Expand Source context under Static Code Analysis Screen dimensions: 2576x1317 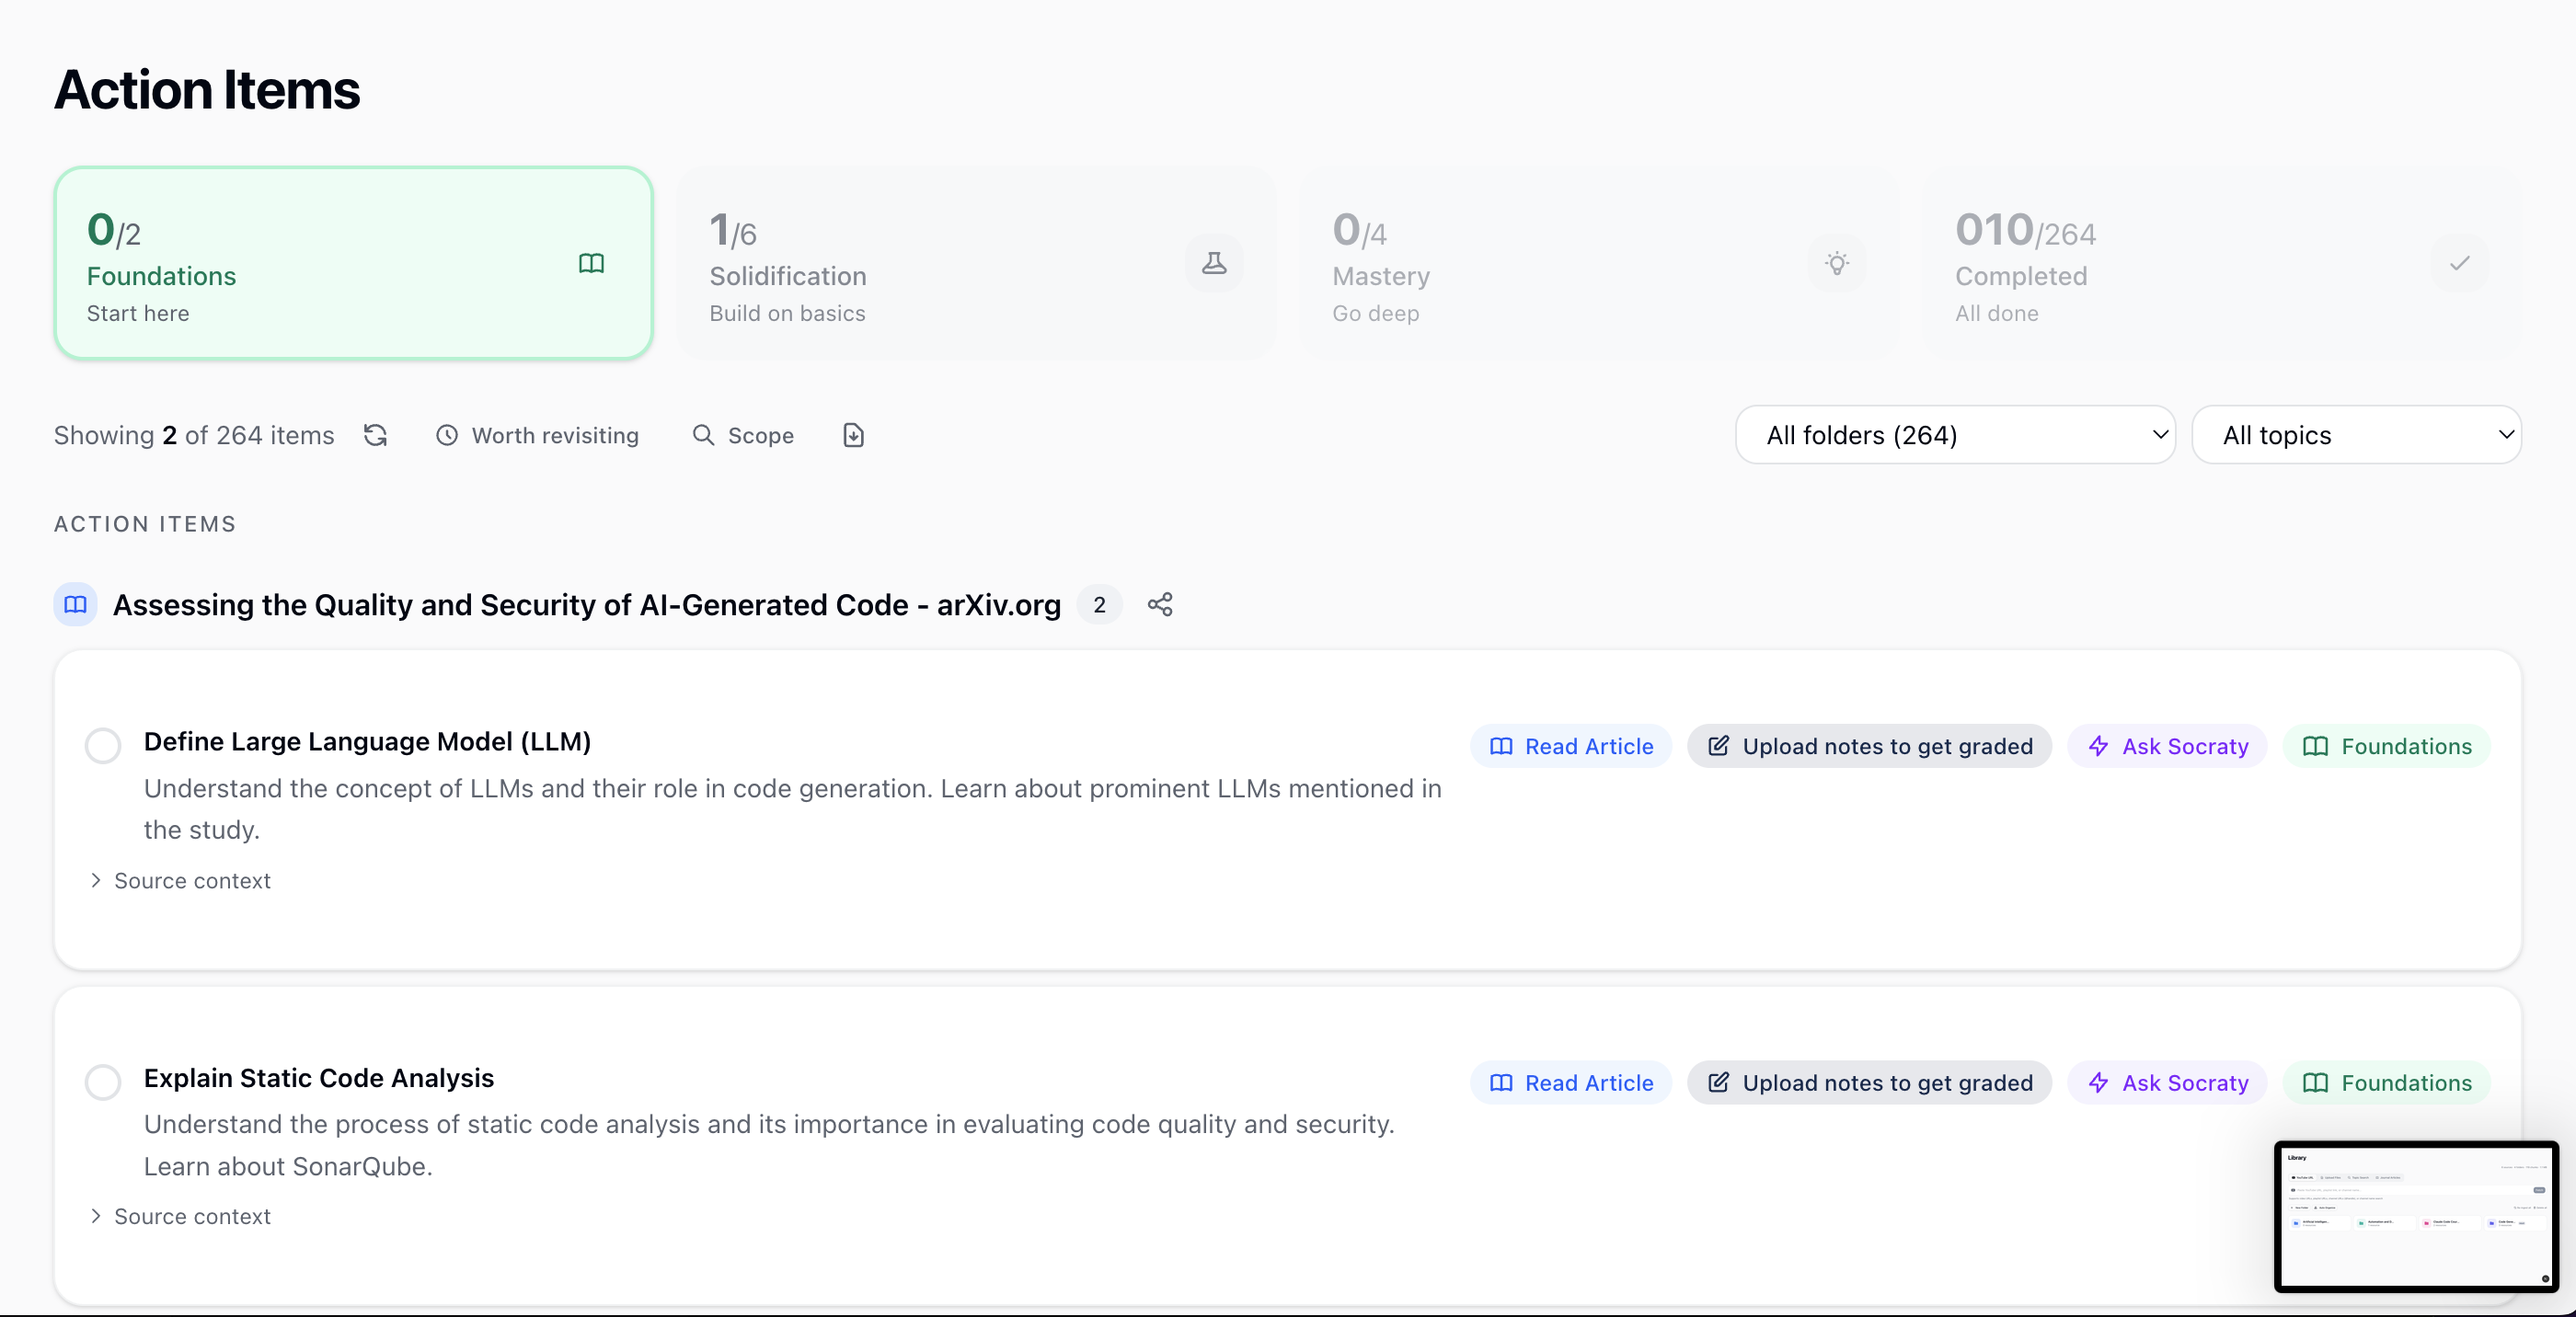coord(180,1216)
